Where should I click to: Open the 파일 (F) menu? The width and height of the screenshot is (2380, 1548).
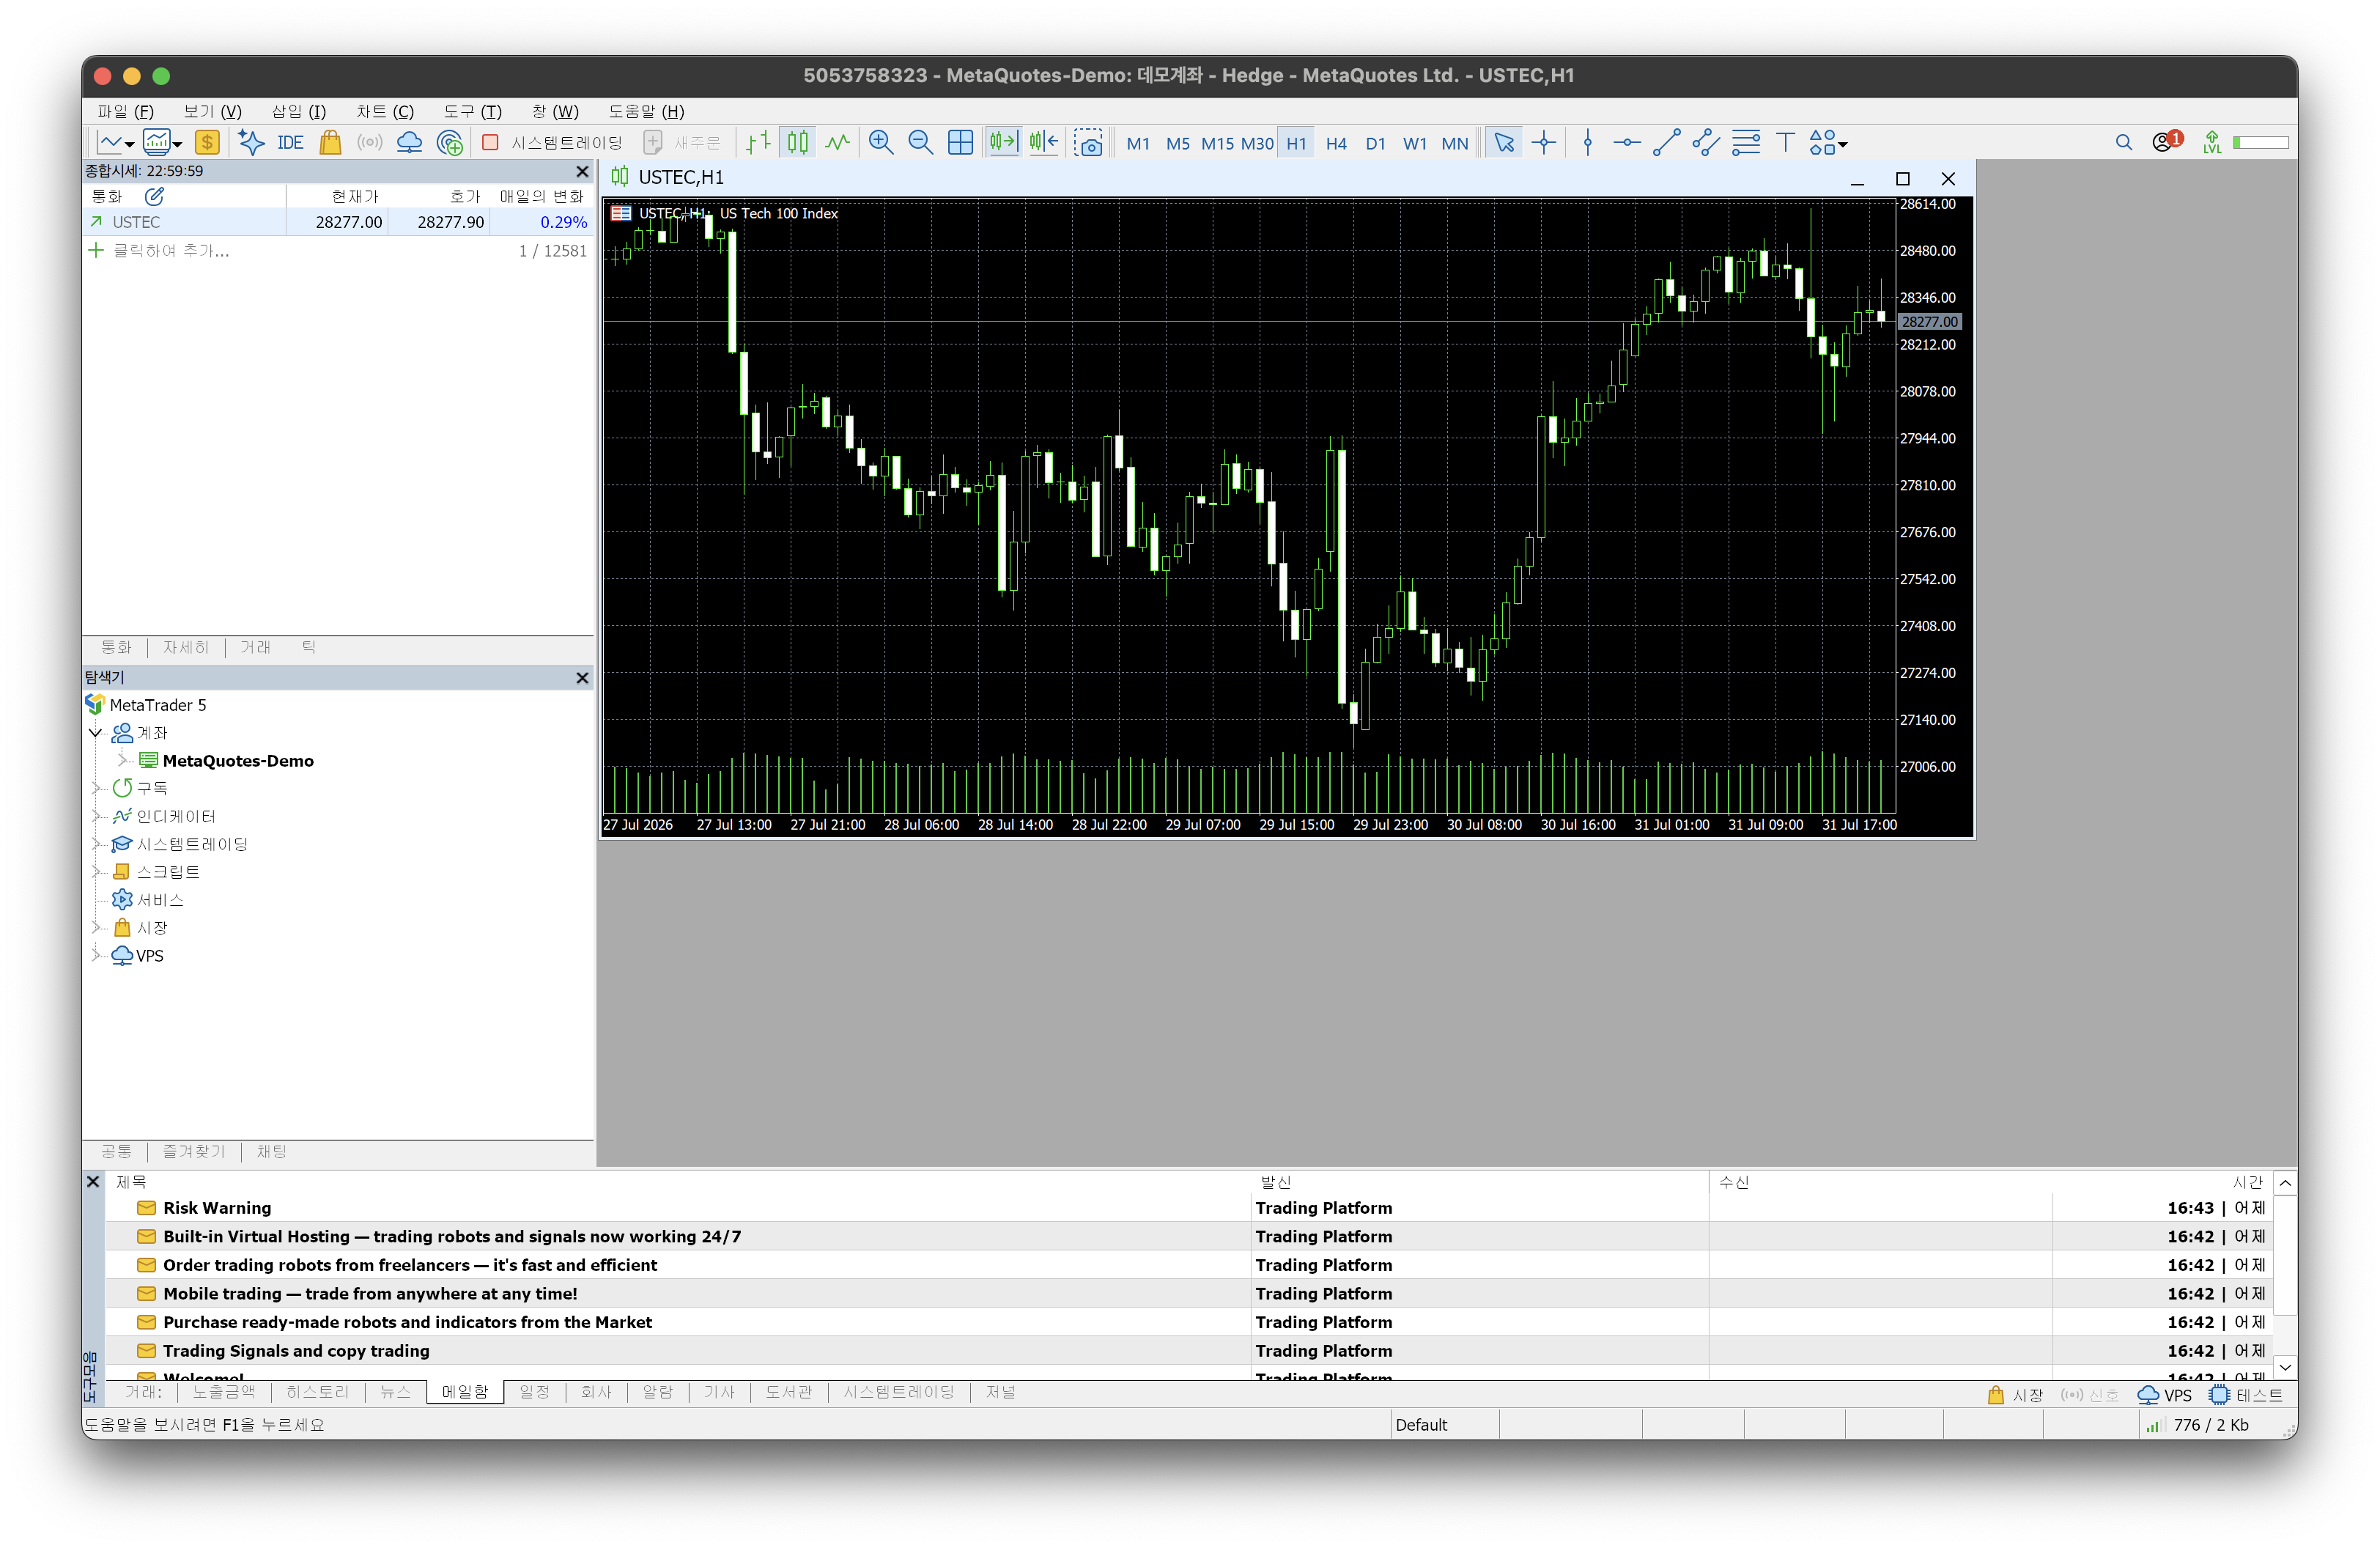125,111
